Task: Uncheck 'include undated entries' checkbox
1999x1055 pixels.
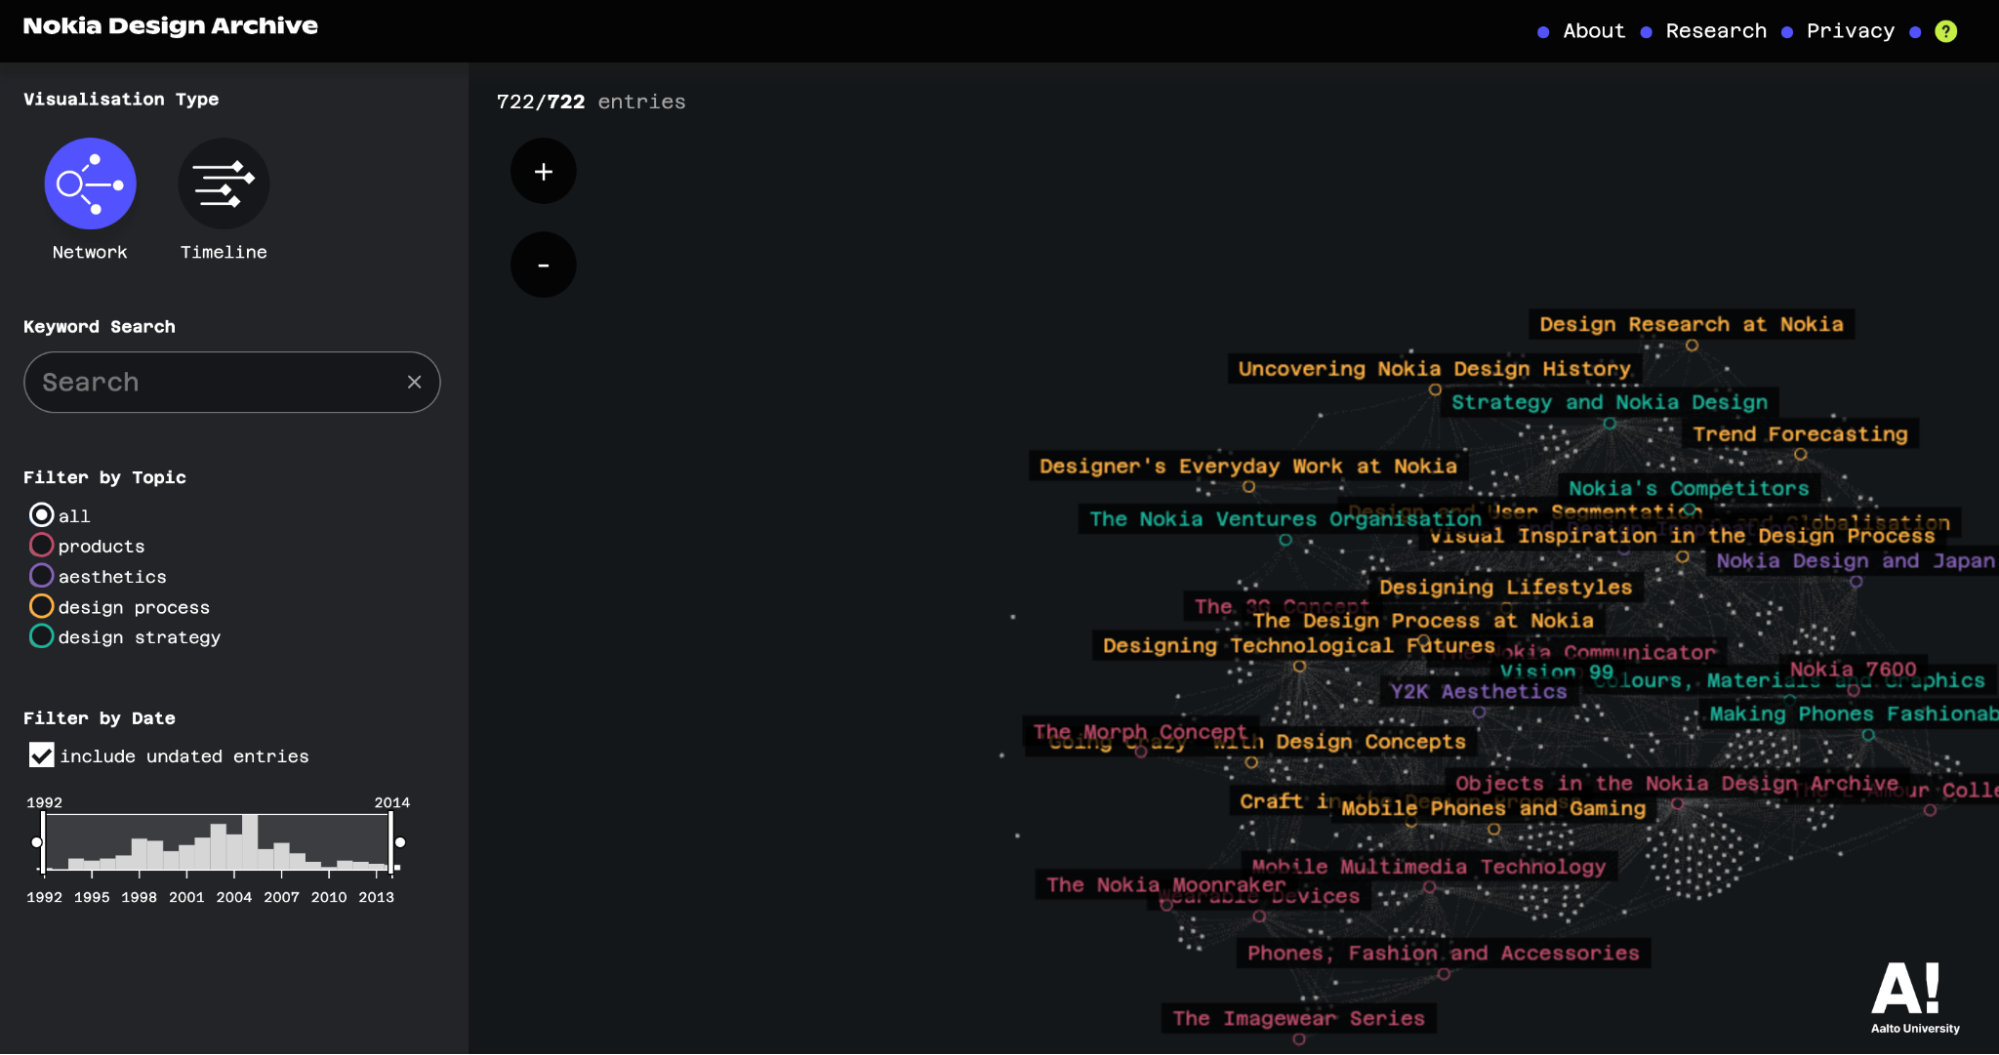Action: click(41, 756)
